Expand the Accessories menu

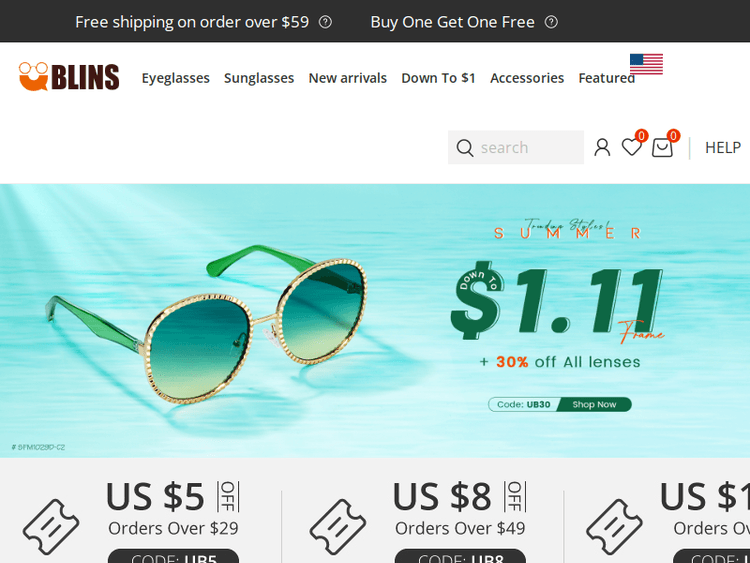527,78
